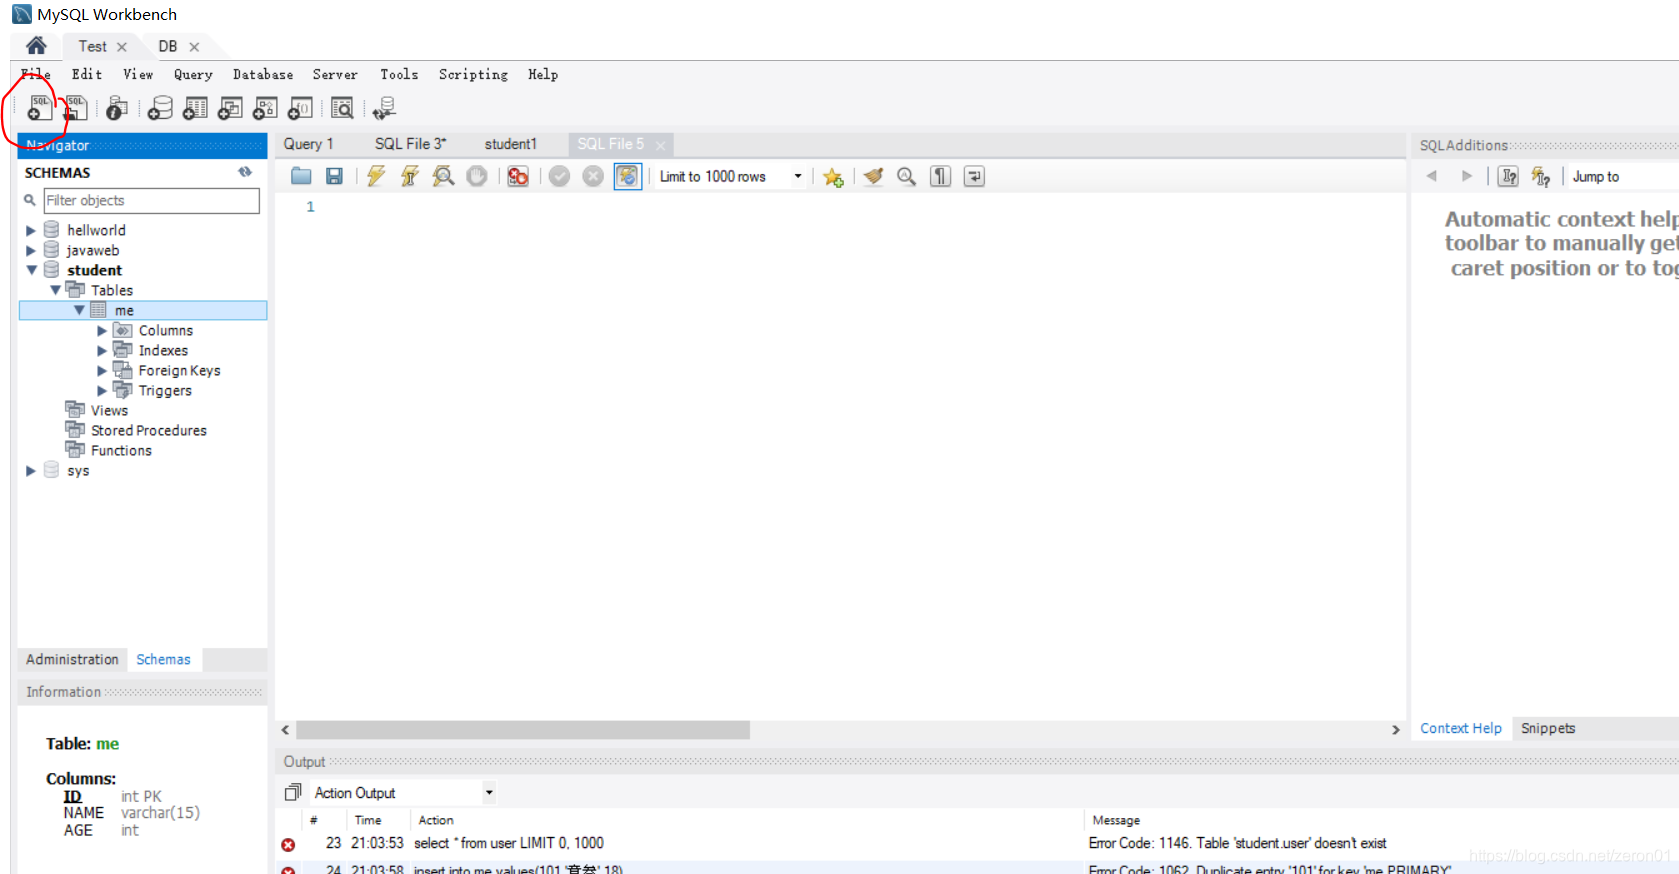Viewport: 1679px width, 874px height.
Task: Open a script file in editor
Action: pos(301,176)
